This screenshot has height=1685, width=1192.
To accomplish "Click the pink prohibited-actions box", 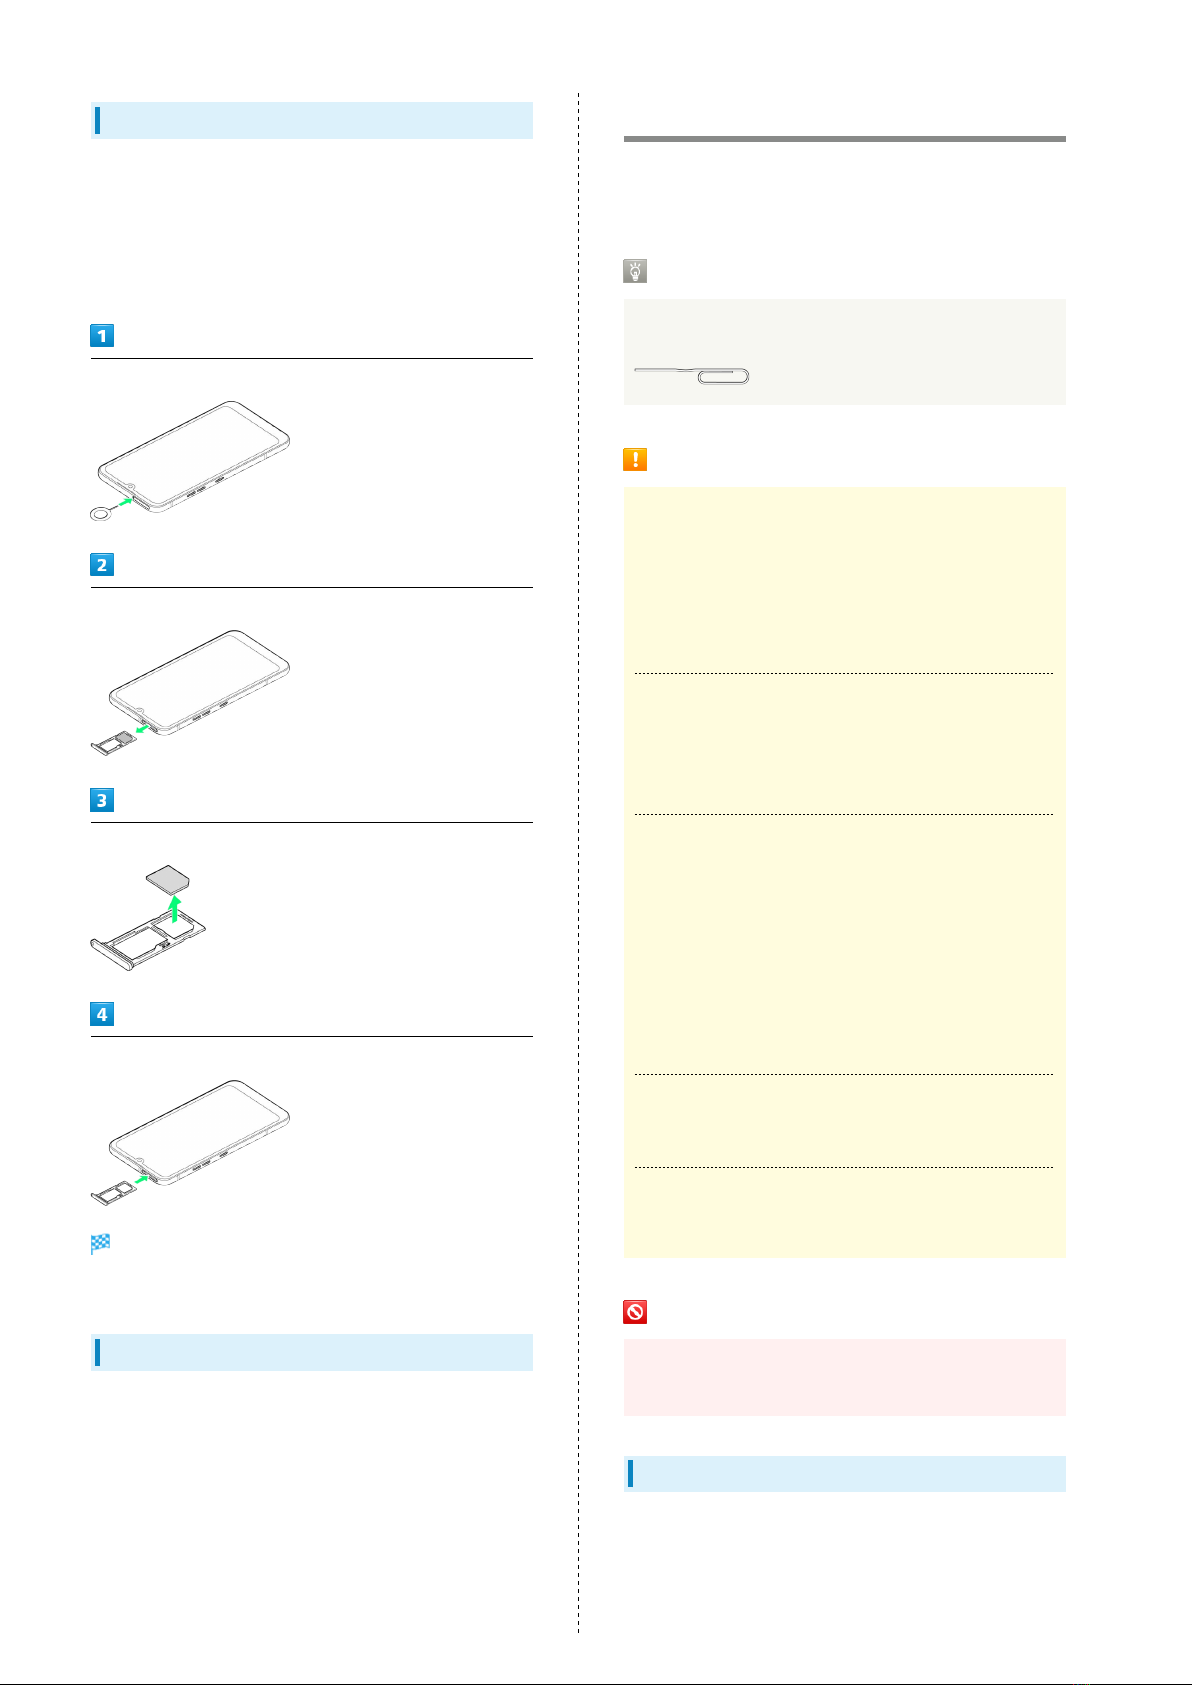I will pos(845,1378).
